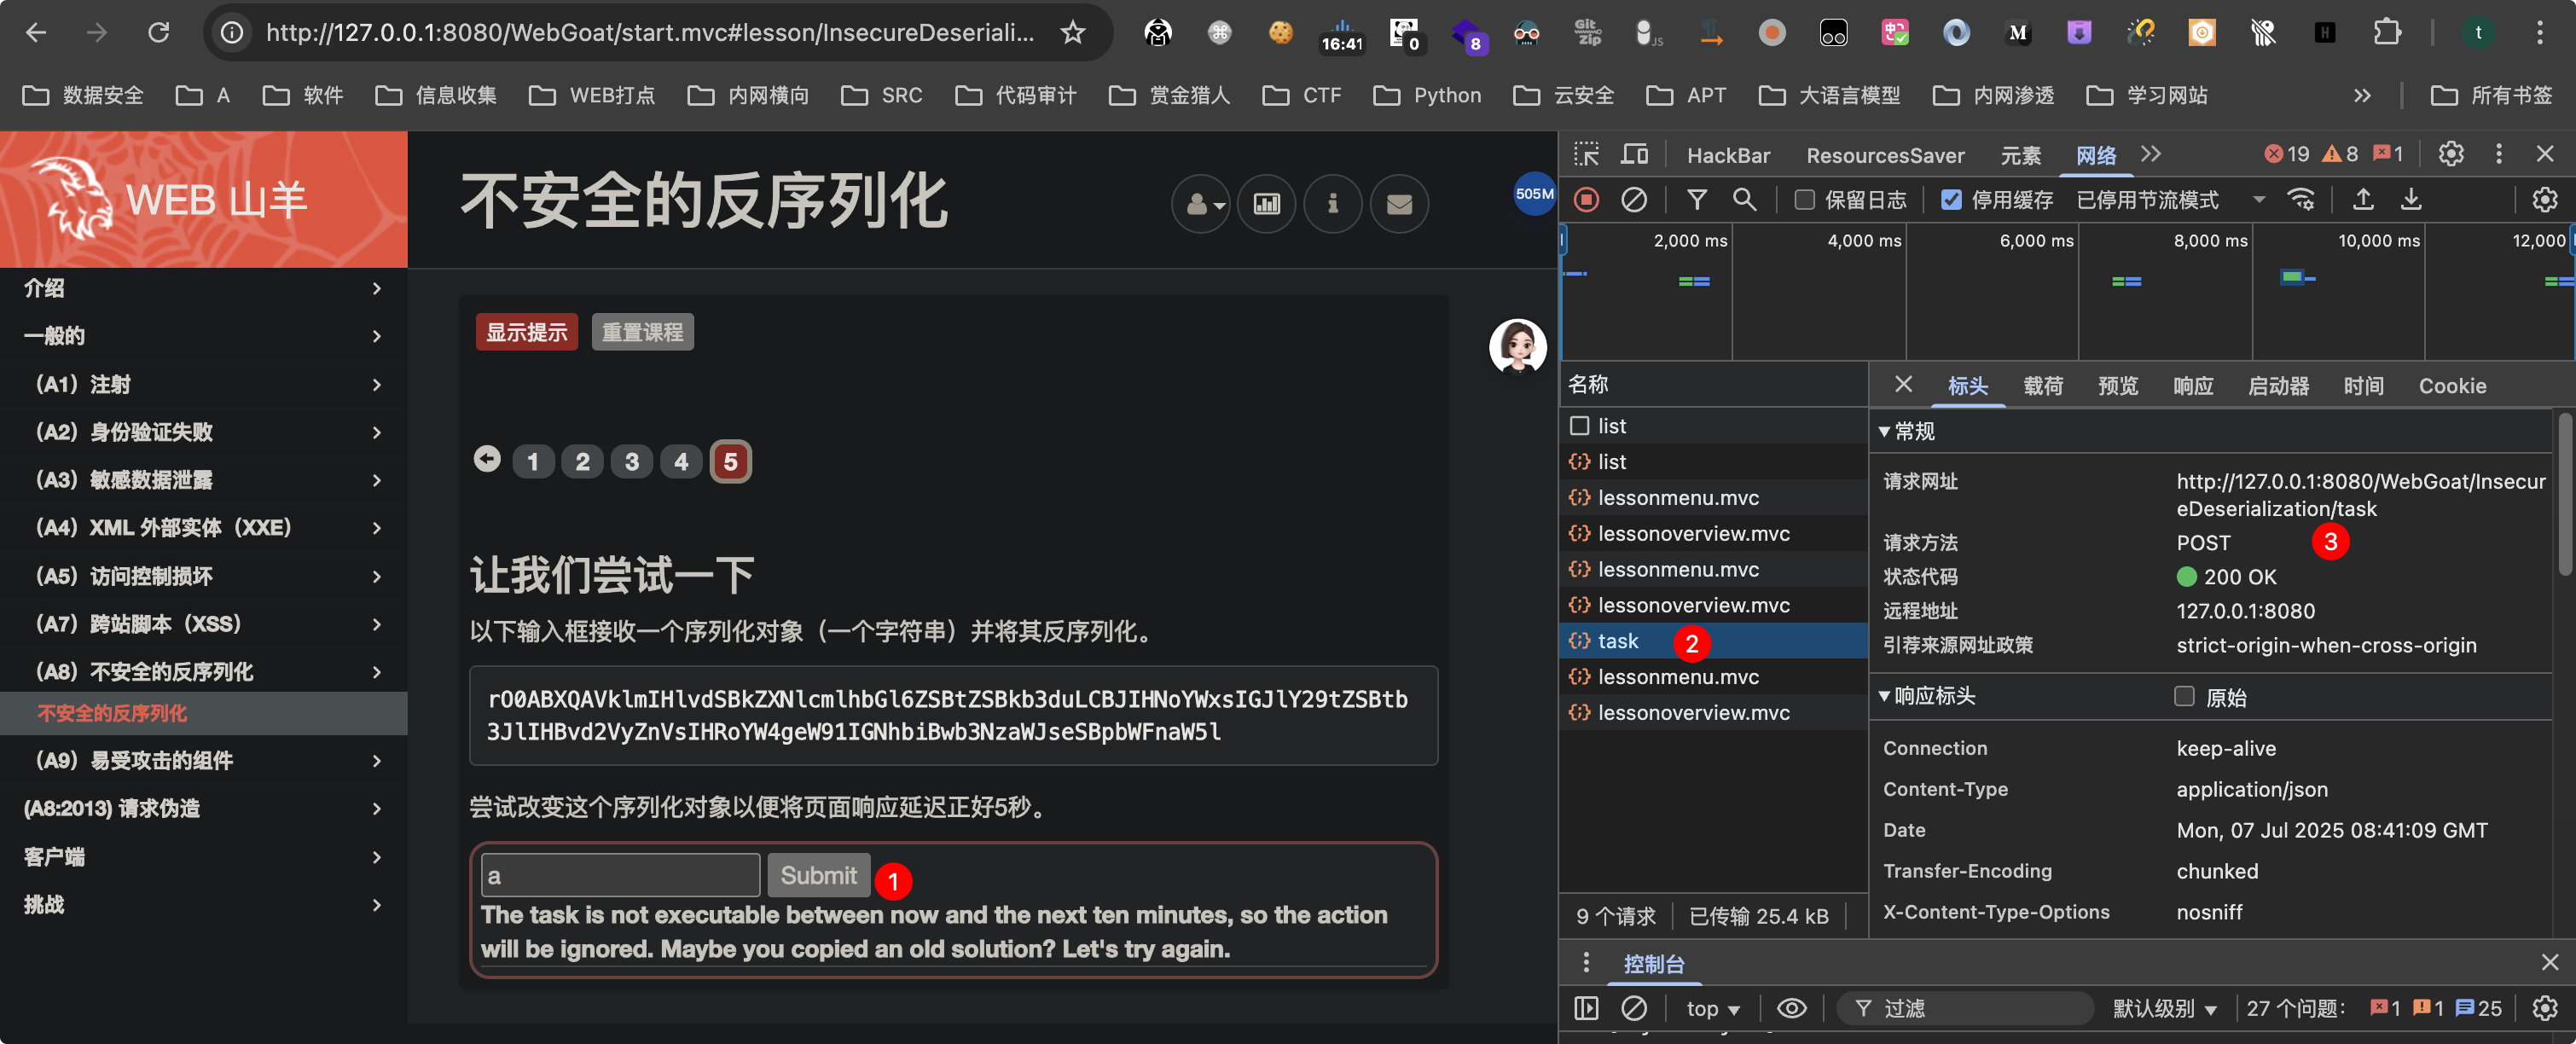
Task: Click the envelope contact icon
Action: tap(1399, 204)
